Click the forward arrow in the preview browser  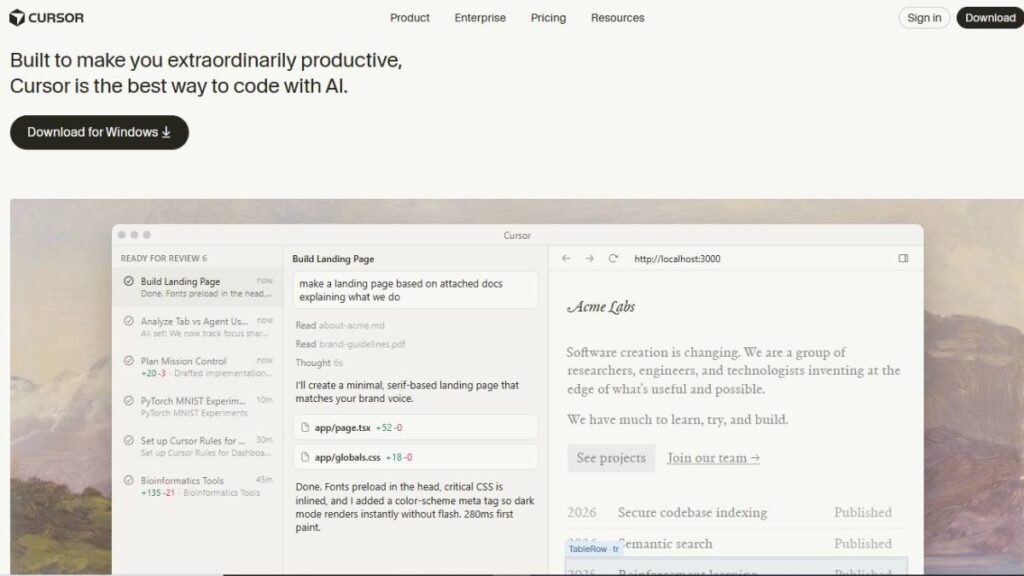coord(589,258)
